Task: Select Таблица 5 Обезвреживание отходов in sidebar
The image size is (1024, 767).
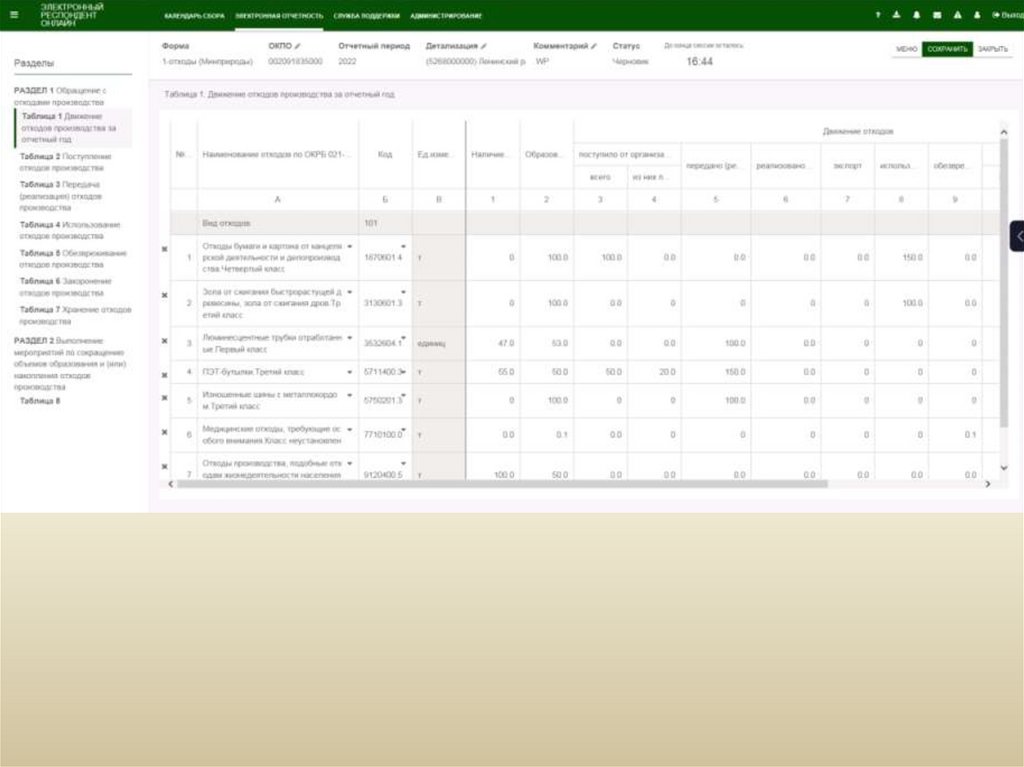Action: point(73,259)
